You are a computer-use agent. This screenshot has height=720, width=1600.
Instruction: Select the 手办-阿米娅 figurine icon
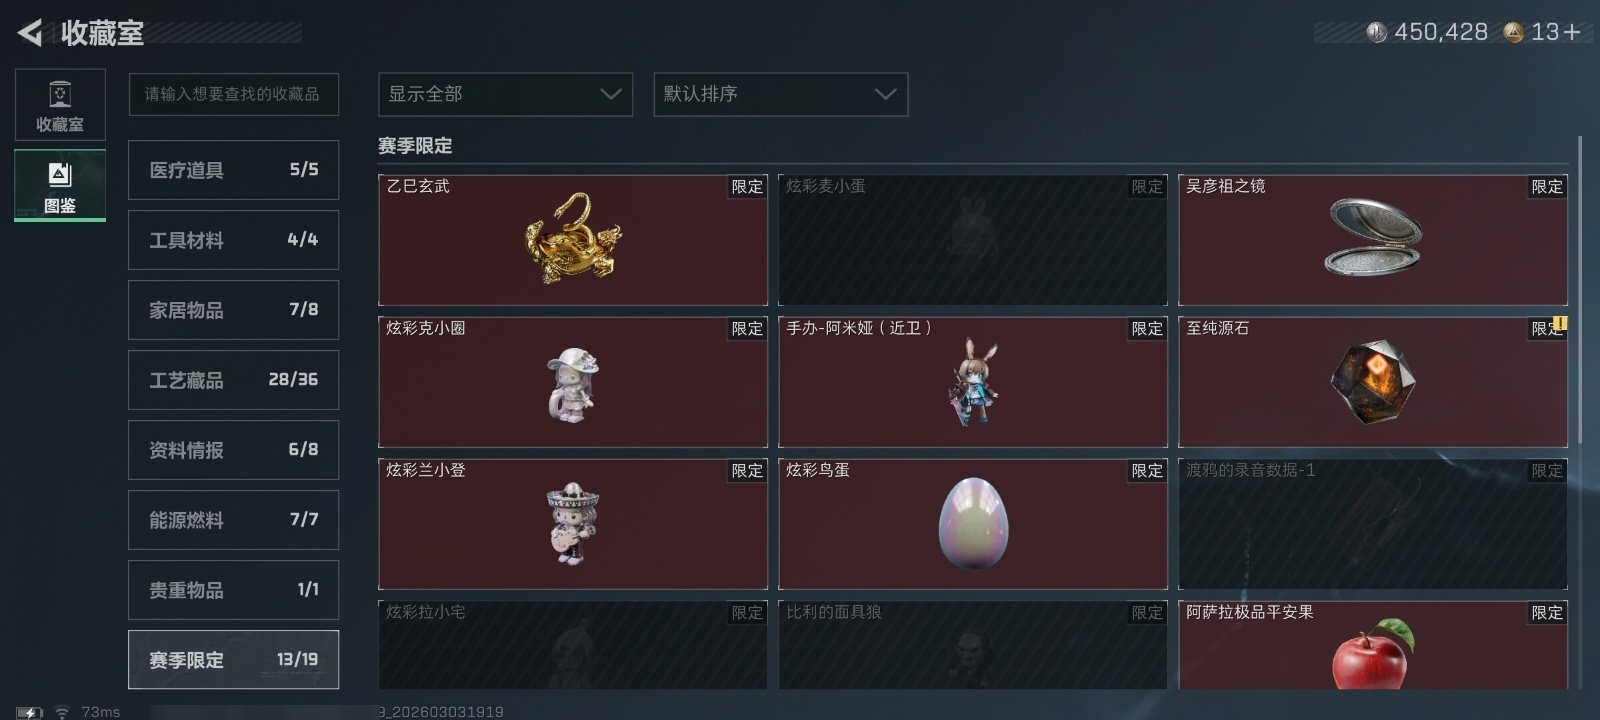(973, 381)
